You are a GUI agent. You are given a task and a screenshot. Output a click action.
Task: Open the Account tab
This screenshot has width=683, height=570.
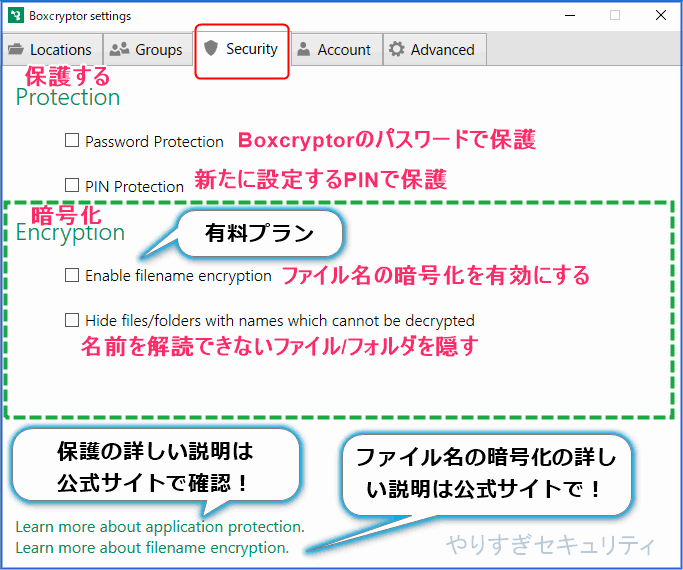pyautogui.click(x=337, y=49)
